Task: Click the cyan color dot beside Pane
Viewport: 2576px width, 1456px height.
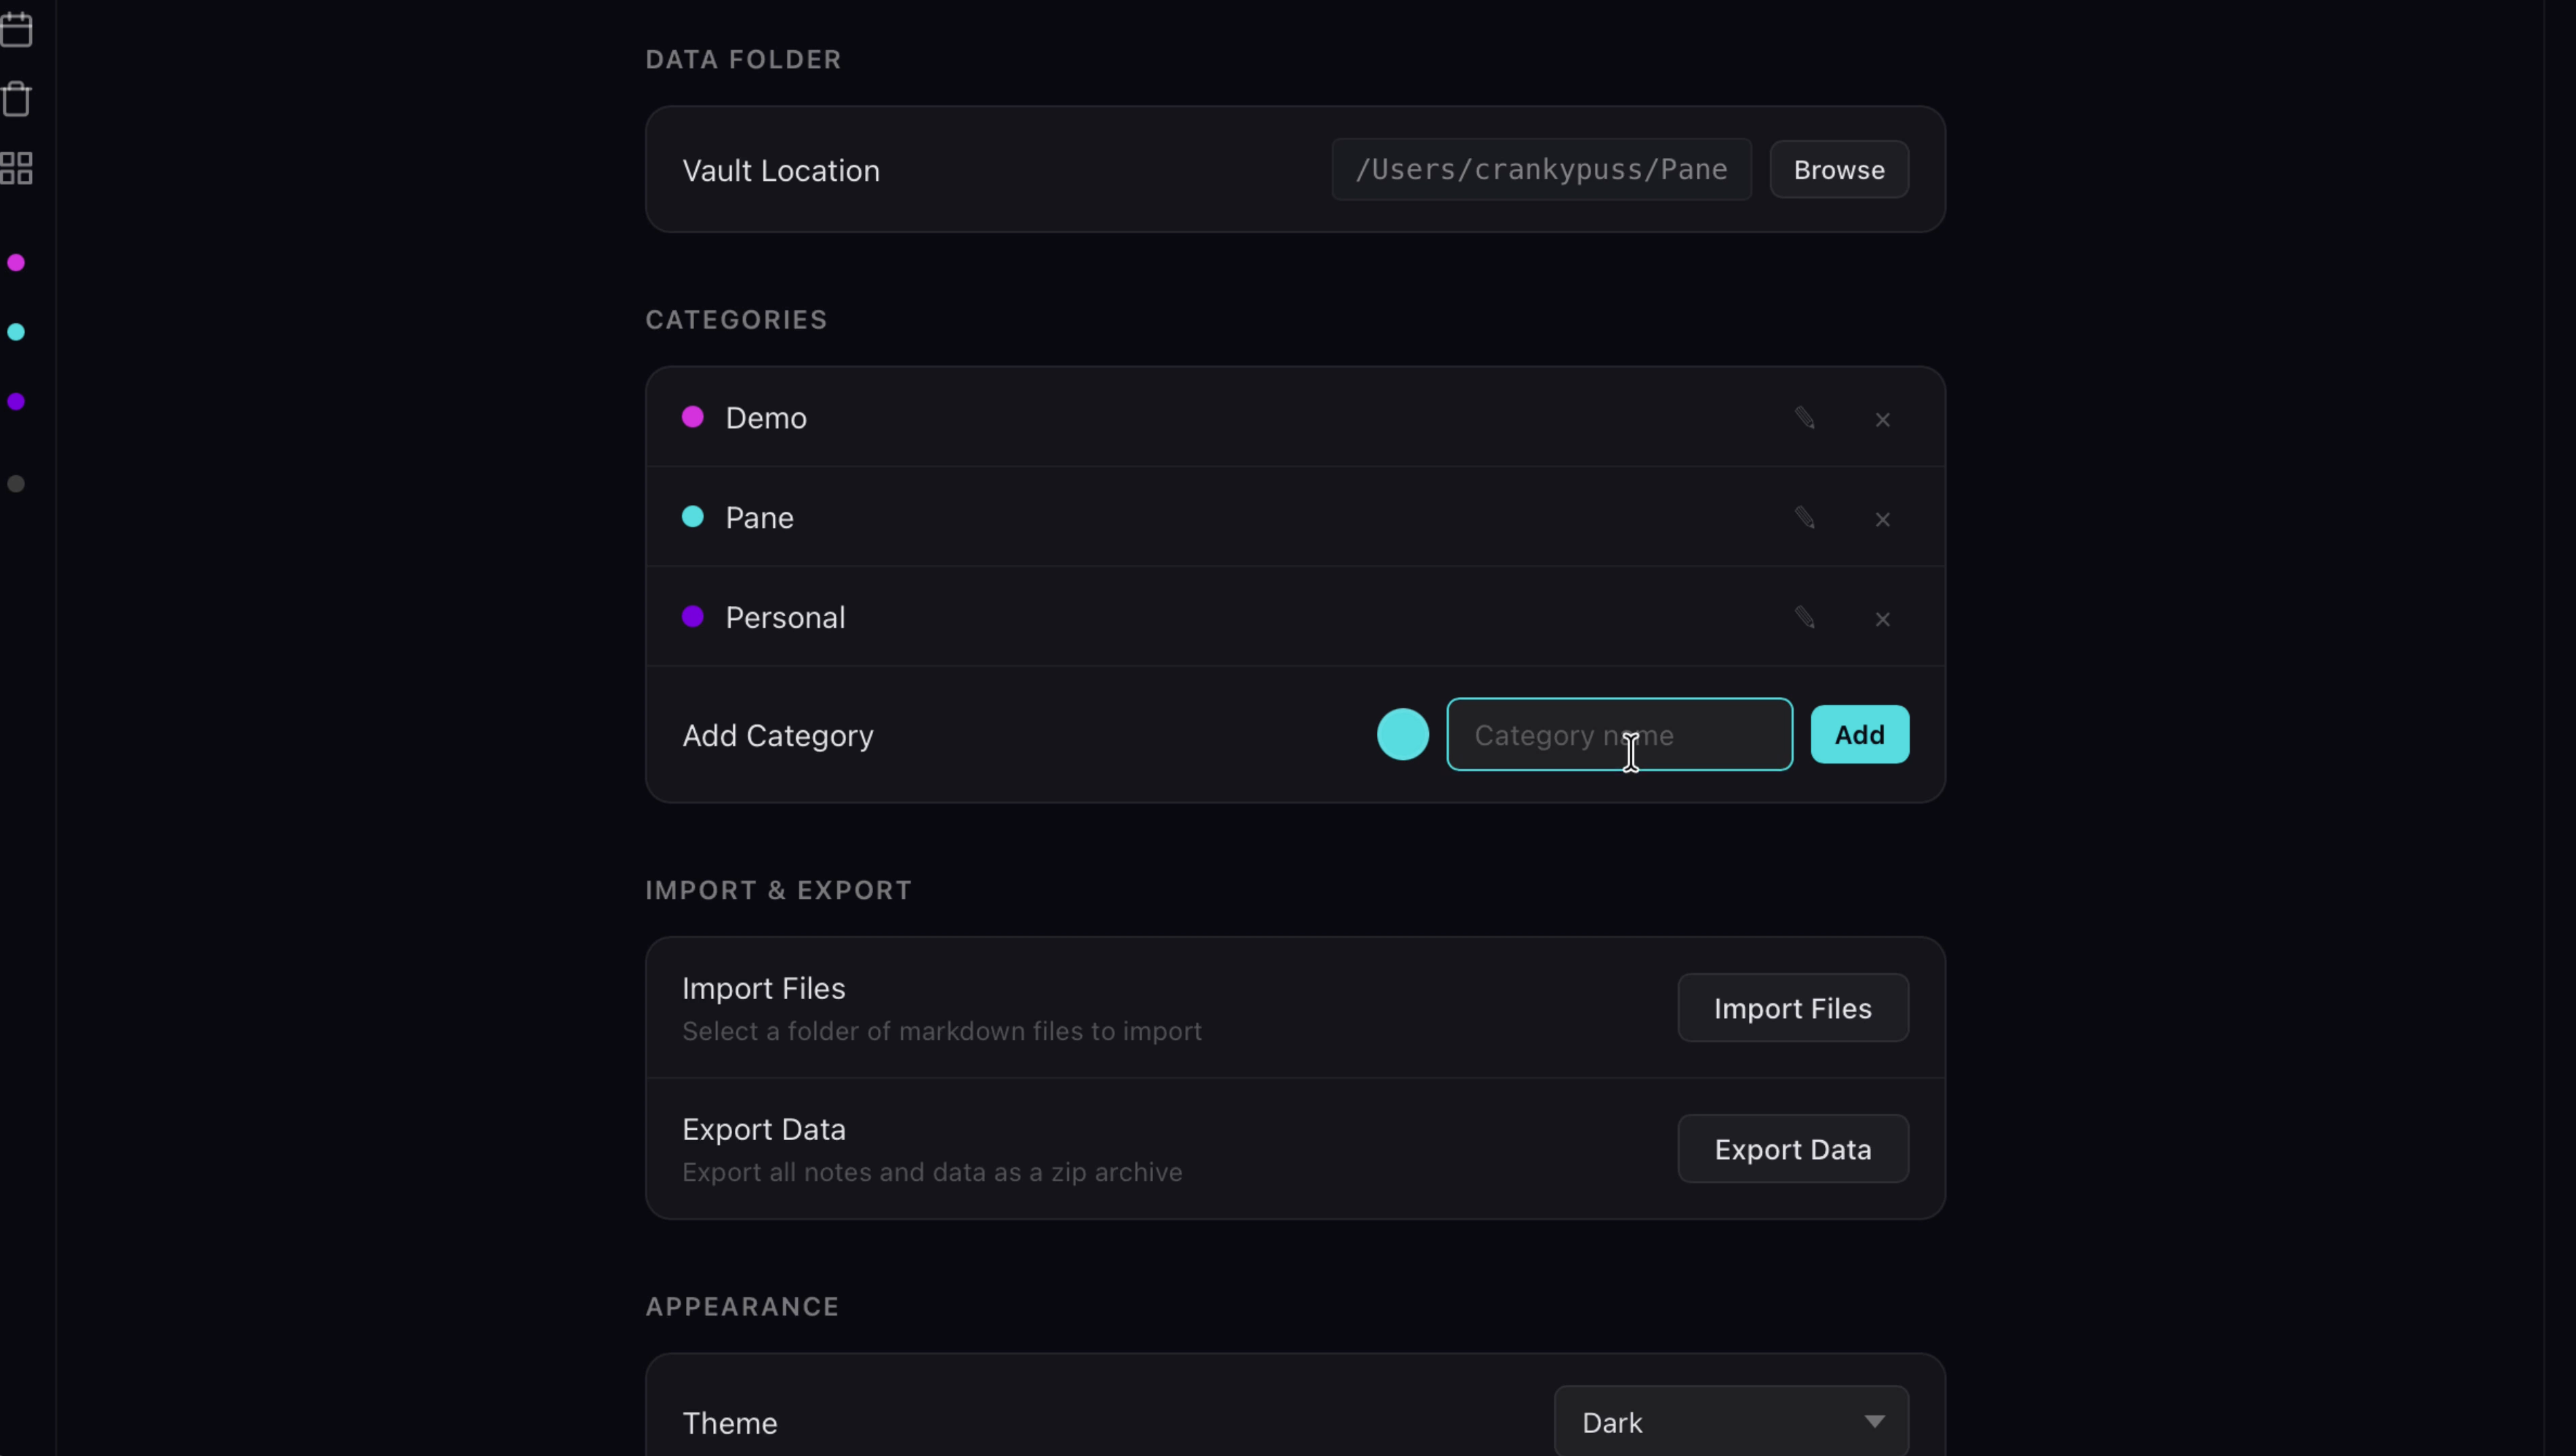Action: [x=693, y=517]
